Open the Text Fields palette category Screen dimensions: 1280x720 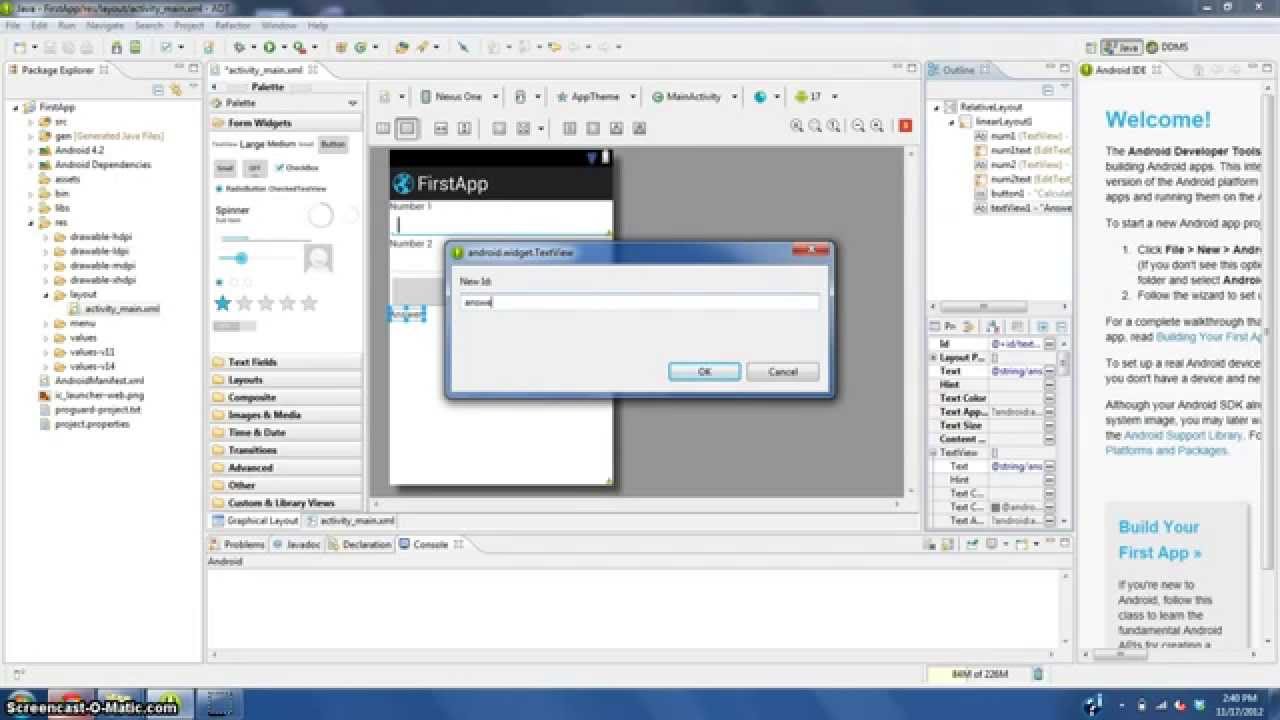[x=285, y=362]
